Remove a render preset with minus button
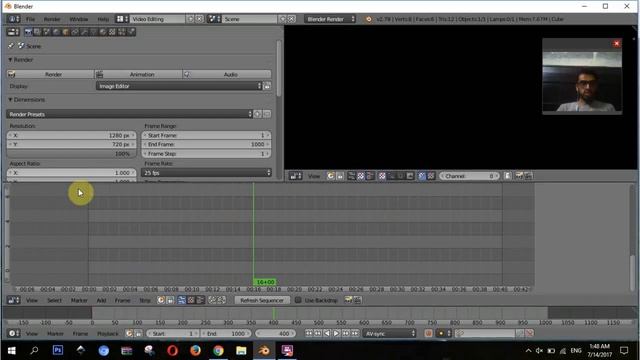640x360 pixels. (x=267, y=114)
